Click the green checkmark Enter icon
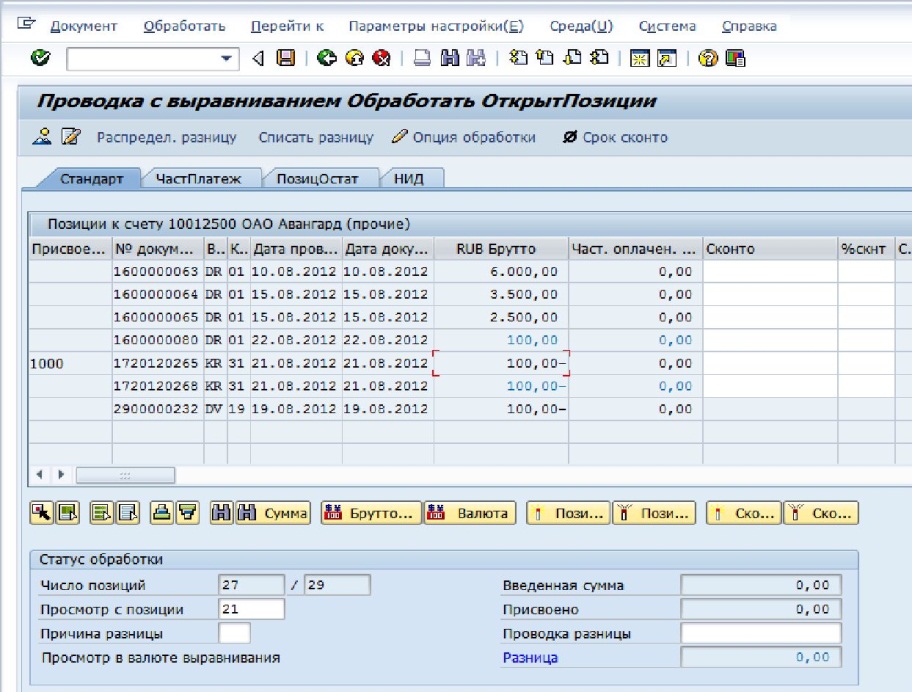This screenshot has height=692, width=912. point(40,59)
